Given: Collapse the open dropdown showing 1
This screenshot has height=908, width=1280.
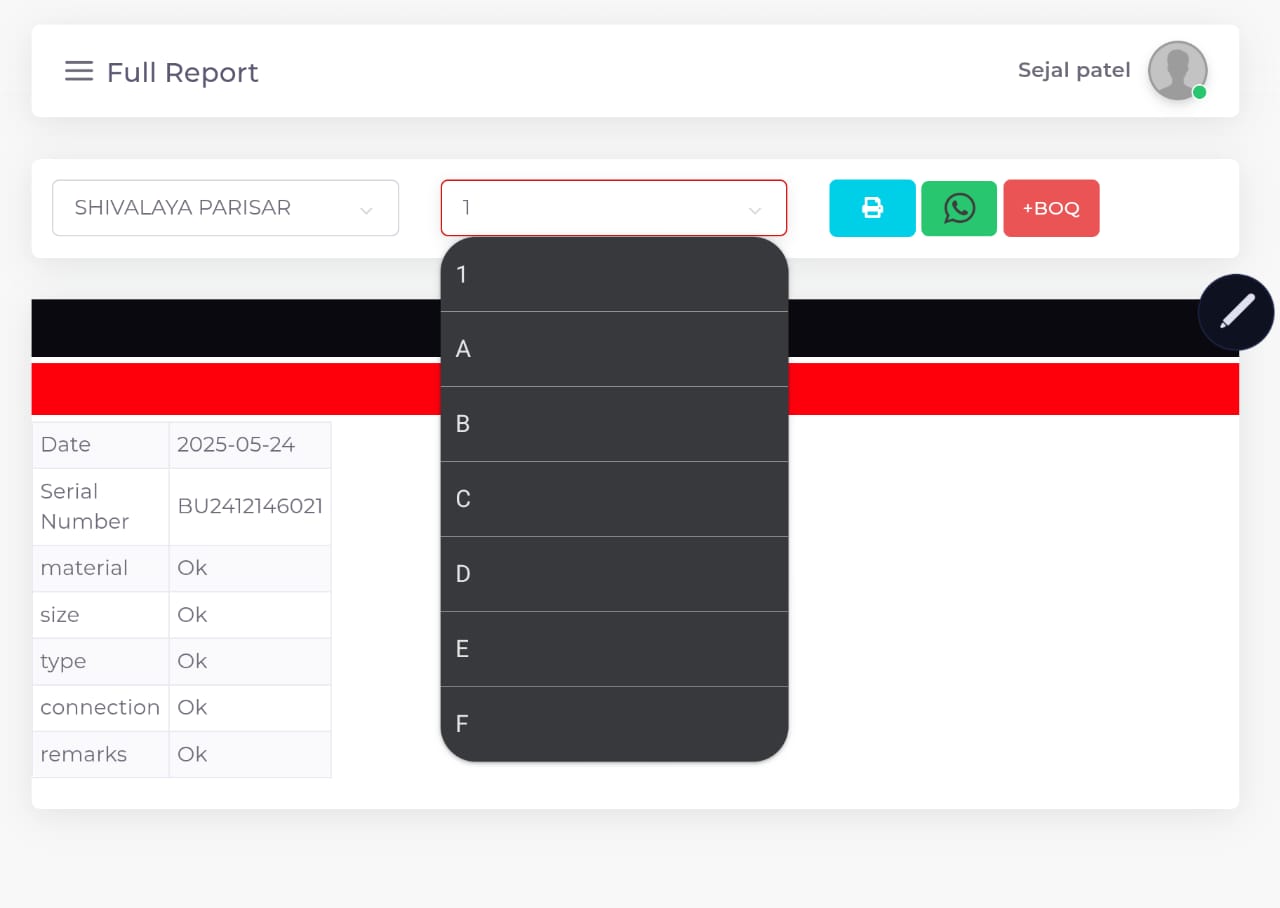Looking at the screenshot, I should pyautogui.click(x=613, y=208).
